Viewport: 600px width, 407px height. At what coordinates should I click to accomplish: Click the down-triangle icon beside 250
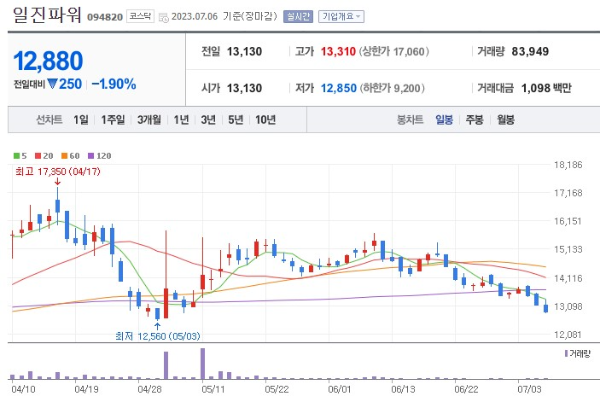[x=53, y=83]
